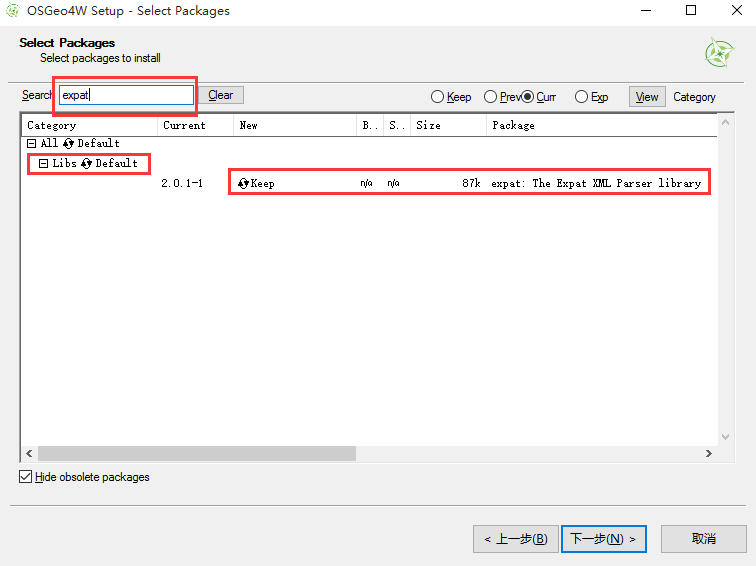Screen dimensions: 756x566
Task: Minimize the OSGeo4W Setup window
Action: click(x=646, y=10)
